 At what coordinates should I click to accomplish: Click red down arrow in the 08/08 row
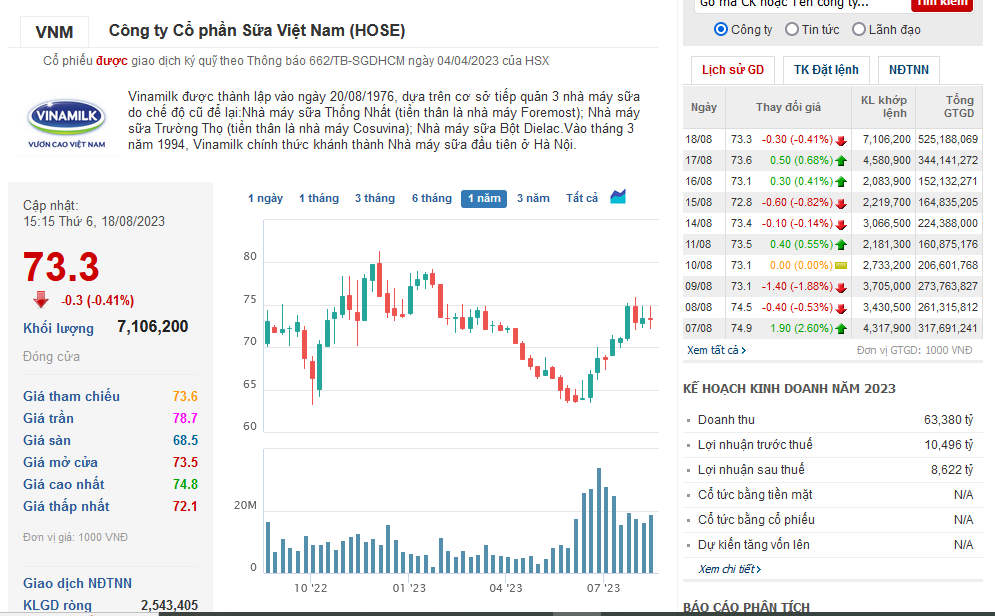coord(841,308)
